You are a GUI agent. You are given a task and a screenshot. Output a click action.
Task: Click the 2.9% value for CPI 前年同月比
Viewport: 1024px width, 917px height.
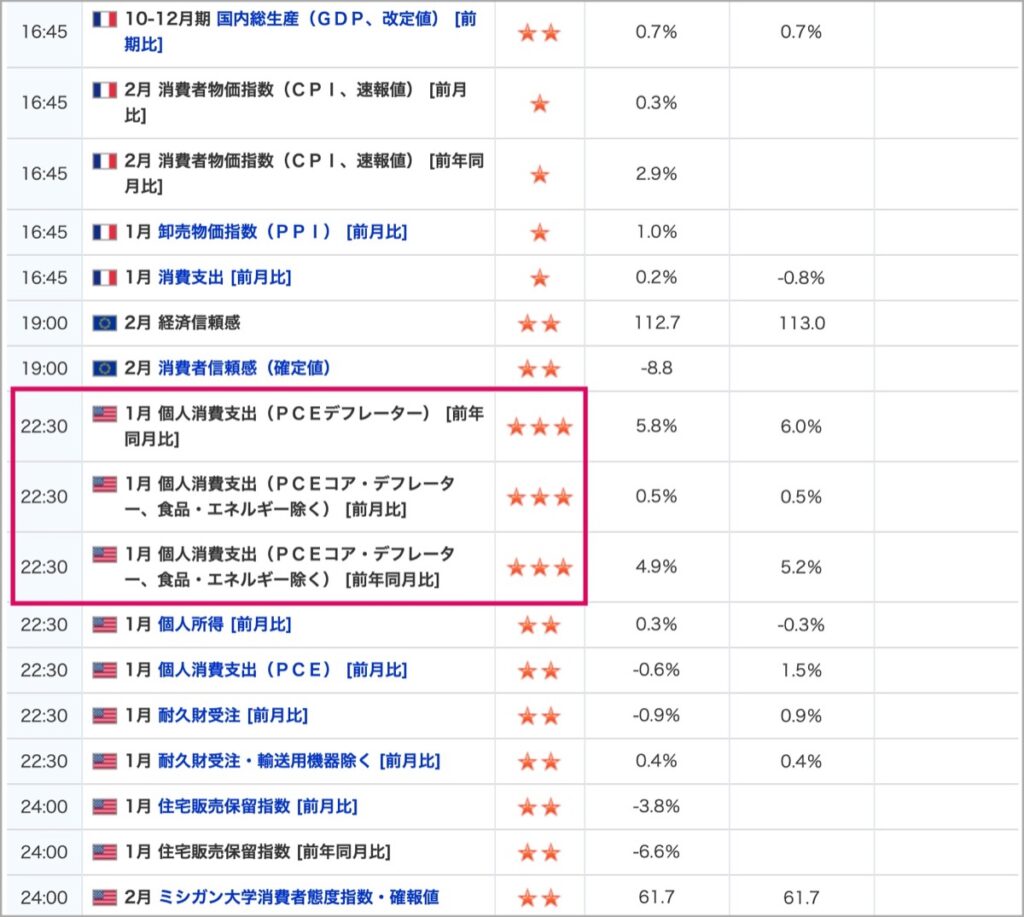point(656,174)
